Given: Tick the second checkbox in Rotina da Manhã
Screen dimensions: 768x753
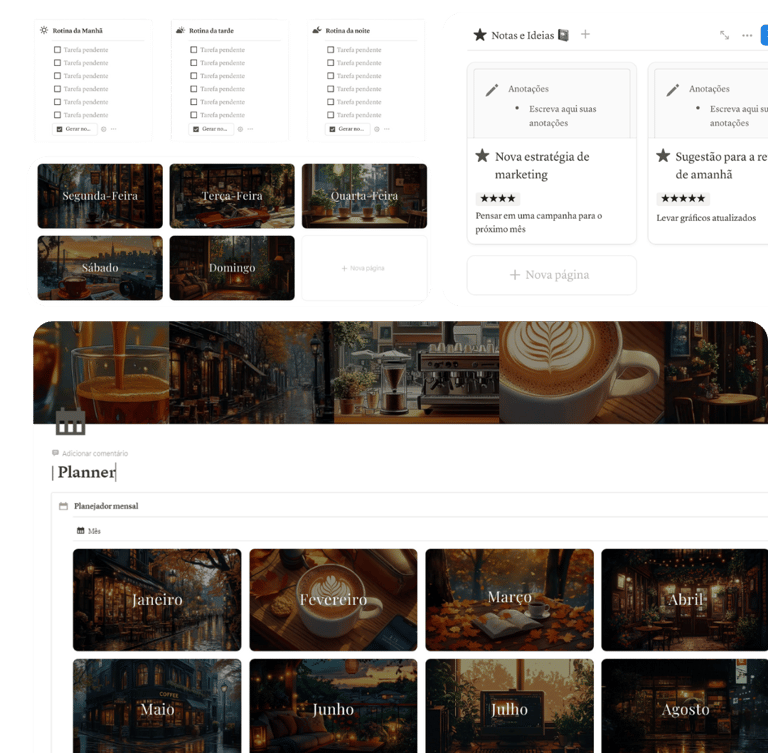Looking at the screenshot, I should (x=57, y=63).
